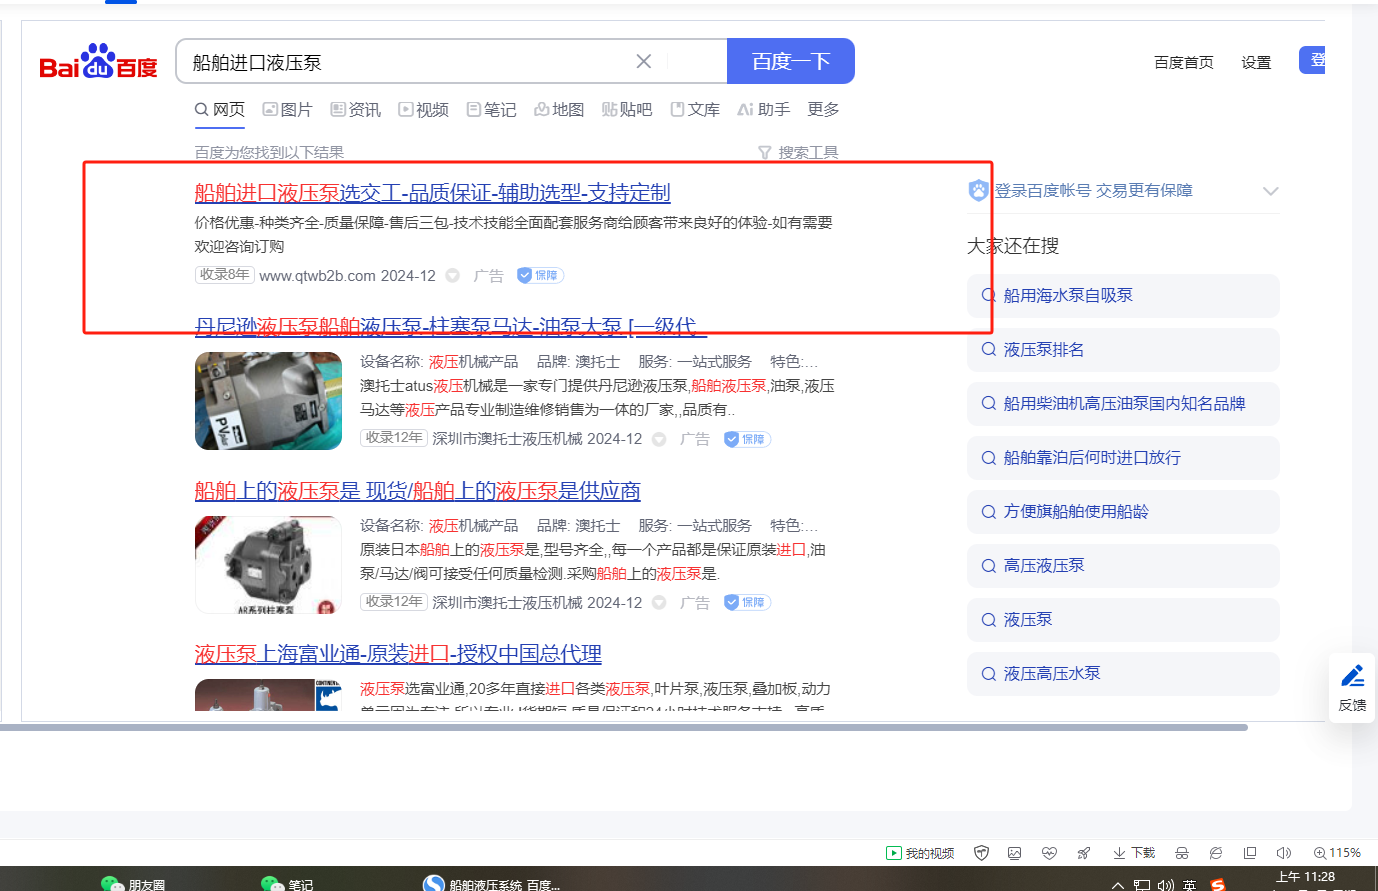Click the Sogou input method tray icon
This screenshot has width=1378, height=891.
pos(1217,885)
